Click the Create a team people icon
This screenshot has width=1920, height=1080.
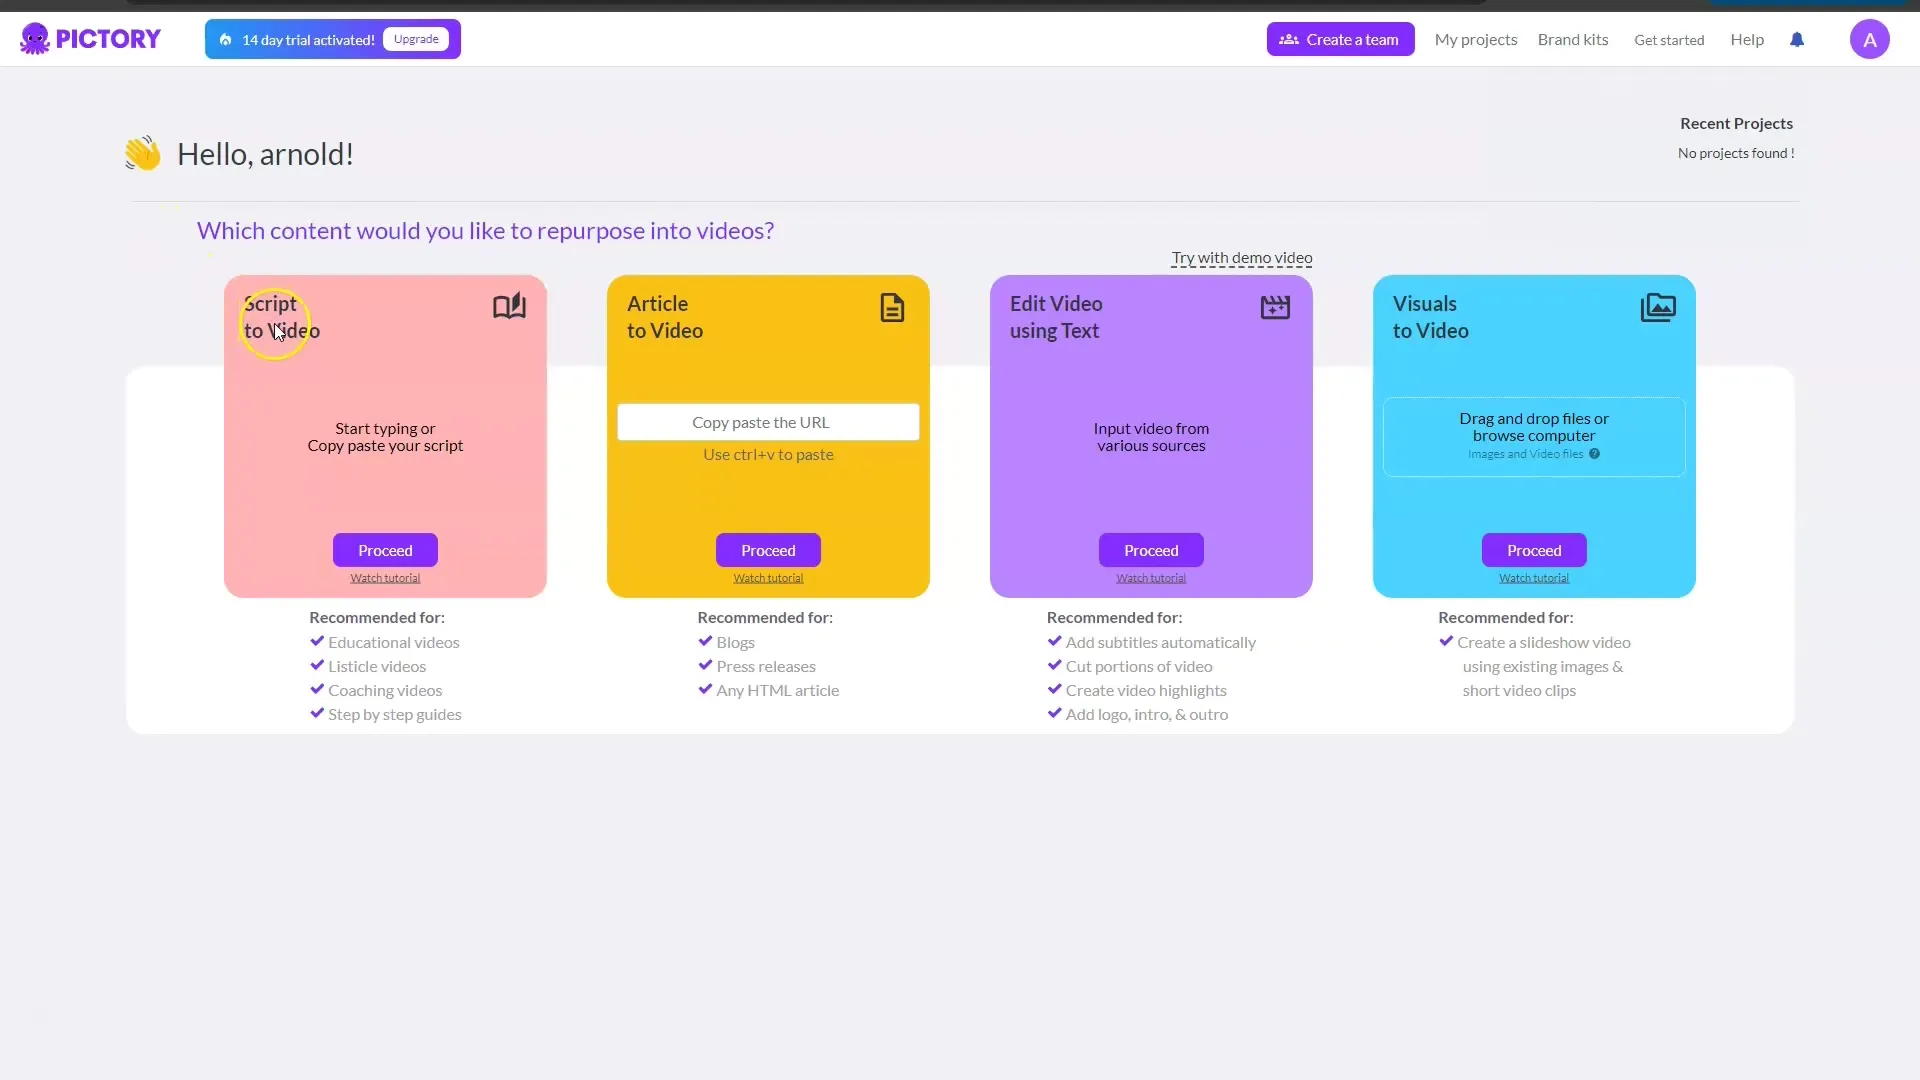click(1288, 38)
